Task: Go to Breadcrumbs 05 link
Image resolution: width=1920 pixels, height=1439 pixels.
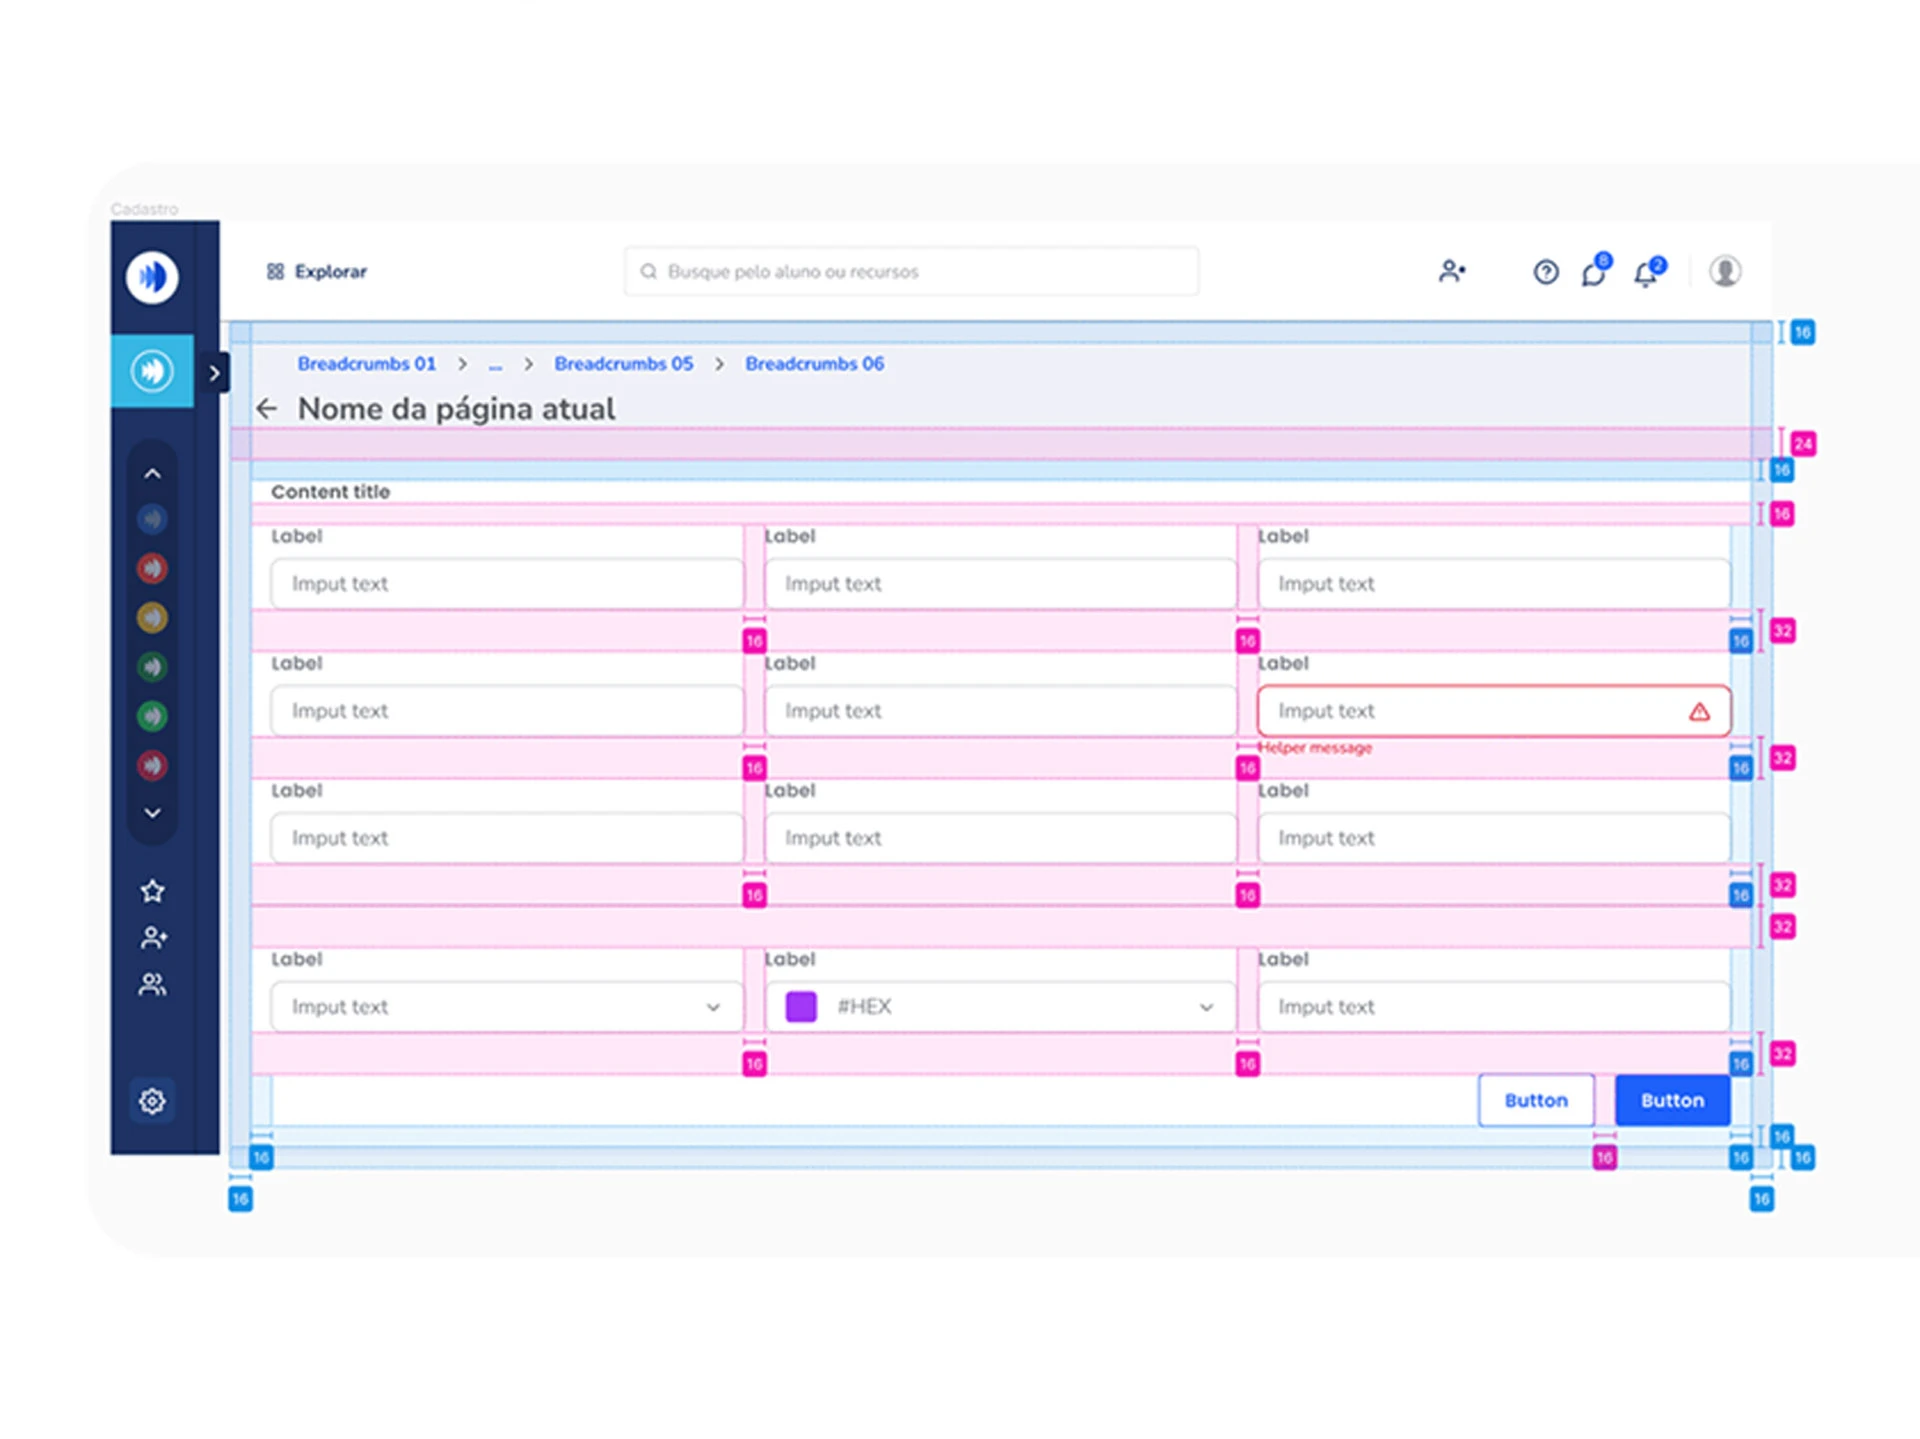Action: click(x=623, y=364)
